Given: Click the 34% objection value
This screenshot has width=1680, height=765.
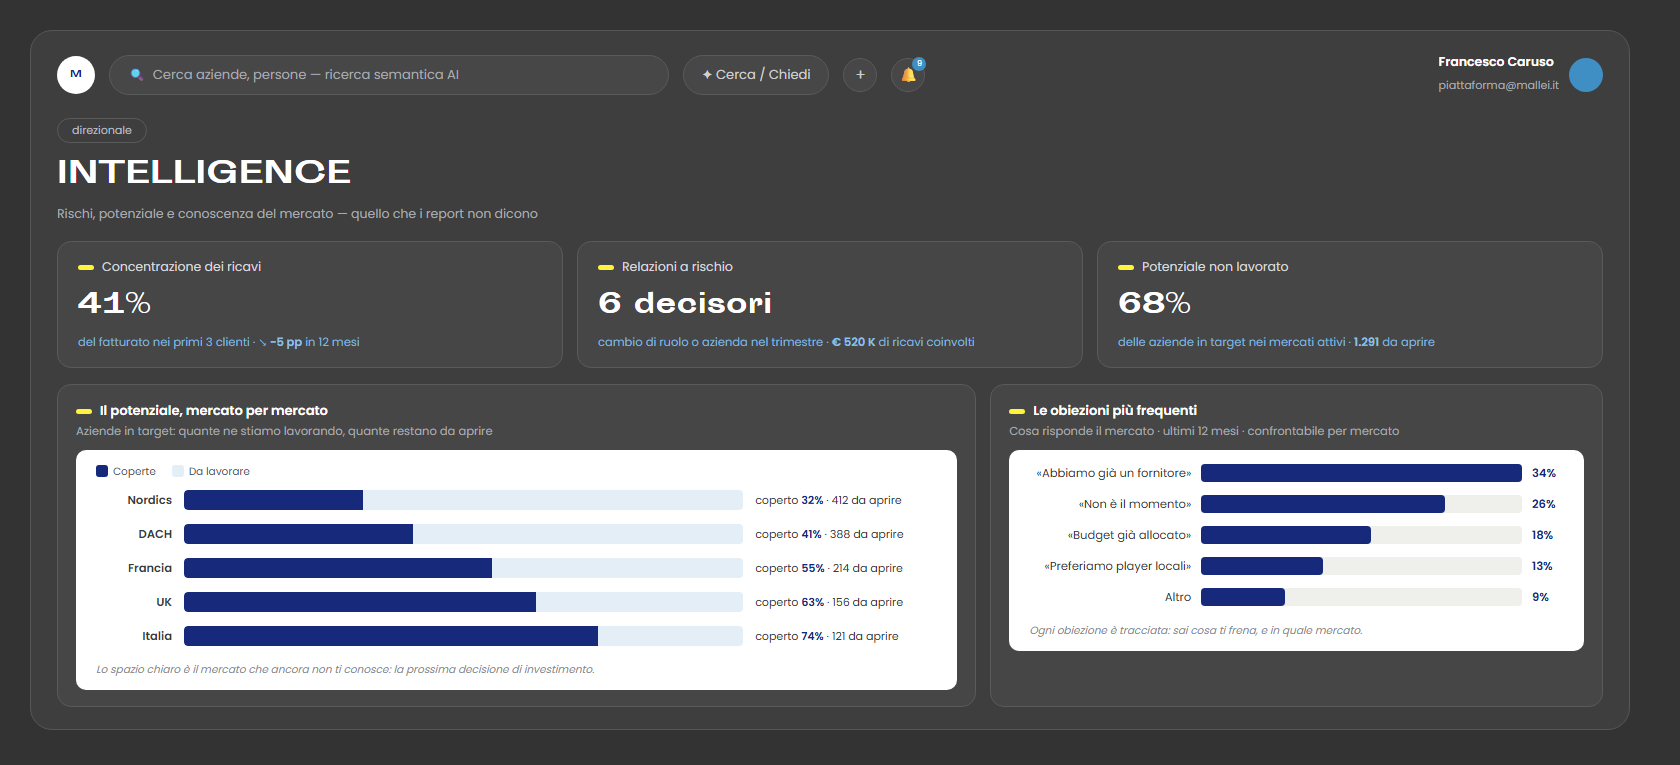Looking at the screenshot, I should (x=1544, y=473).
